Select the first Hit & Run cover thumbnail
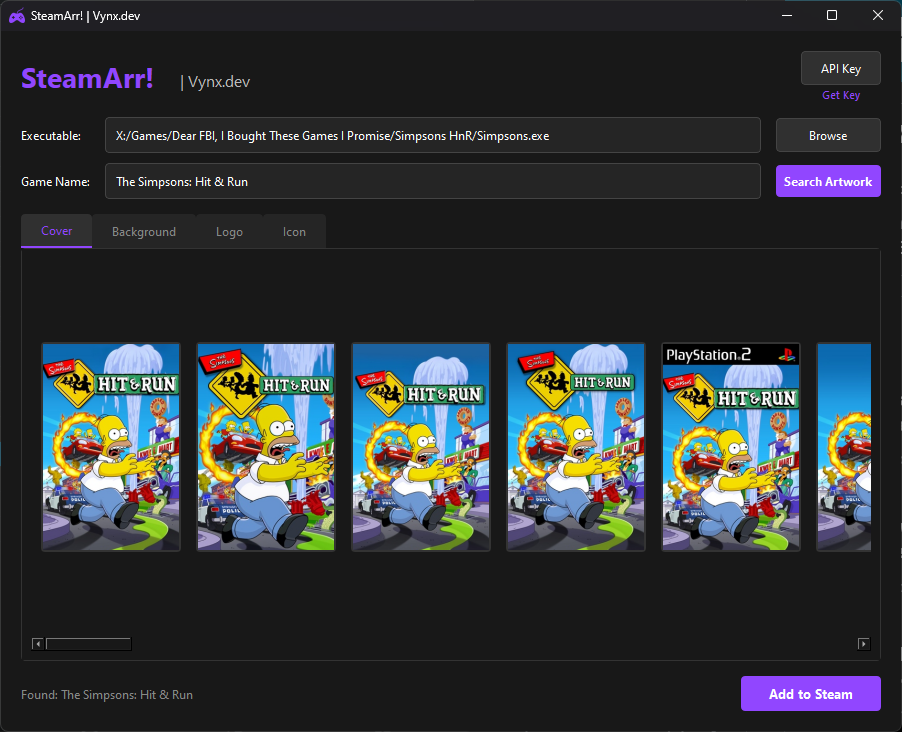Viewport: 902px width, 732px height. point(111,447)
